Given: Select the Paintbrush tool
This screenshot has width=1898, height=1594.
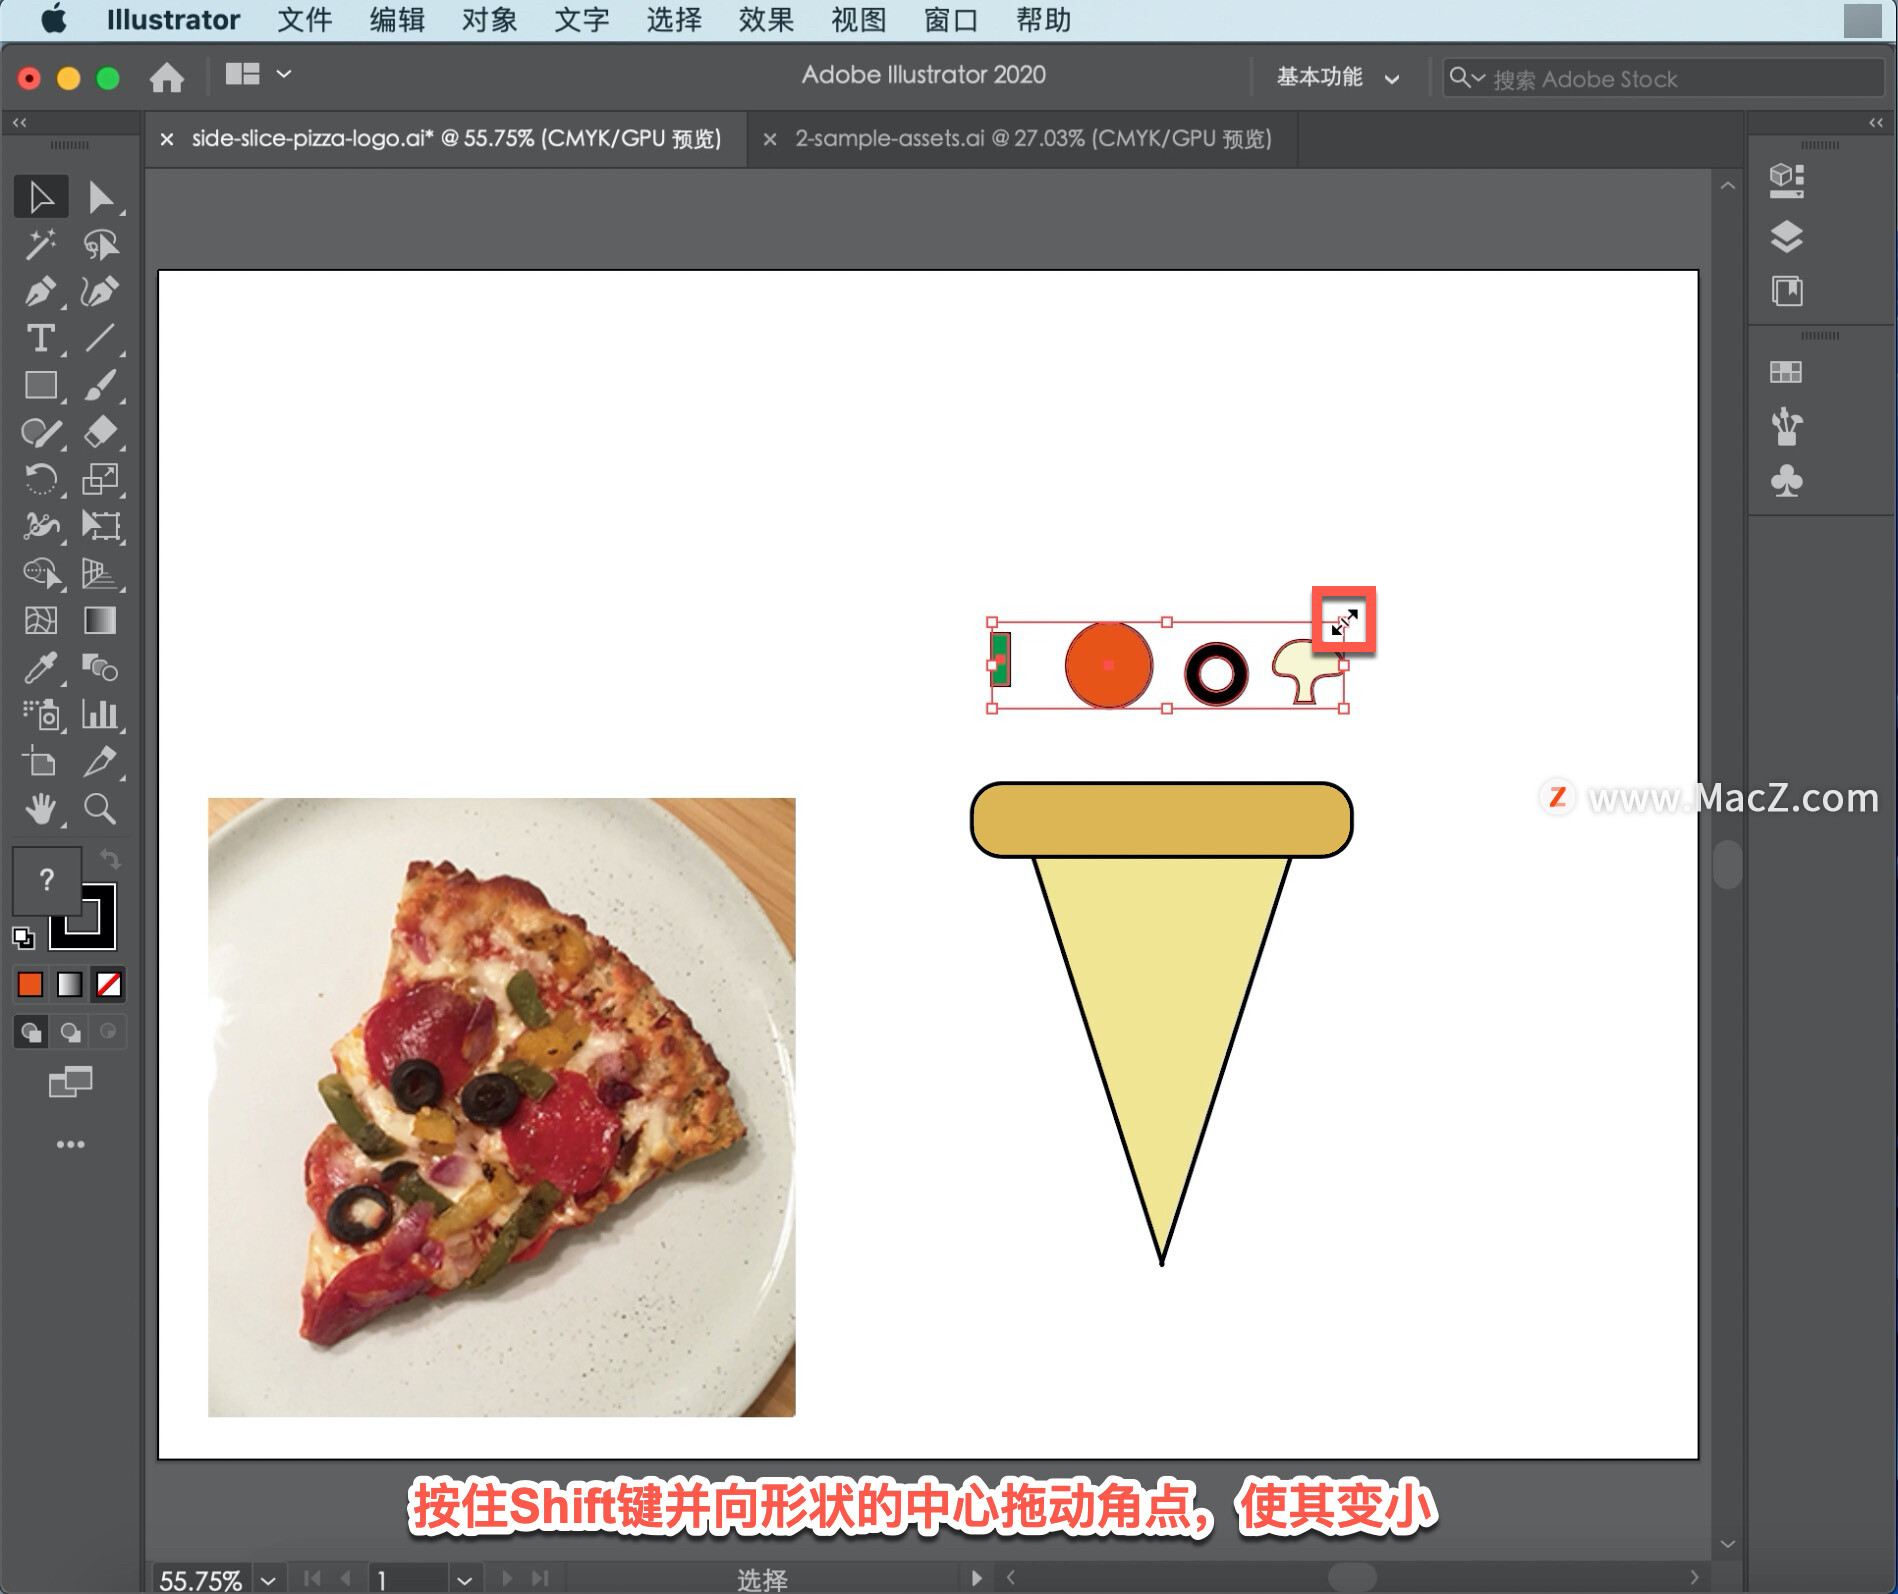Looking at the screenshot, I should (x=100, y=385).
